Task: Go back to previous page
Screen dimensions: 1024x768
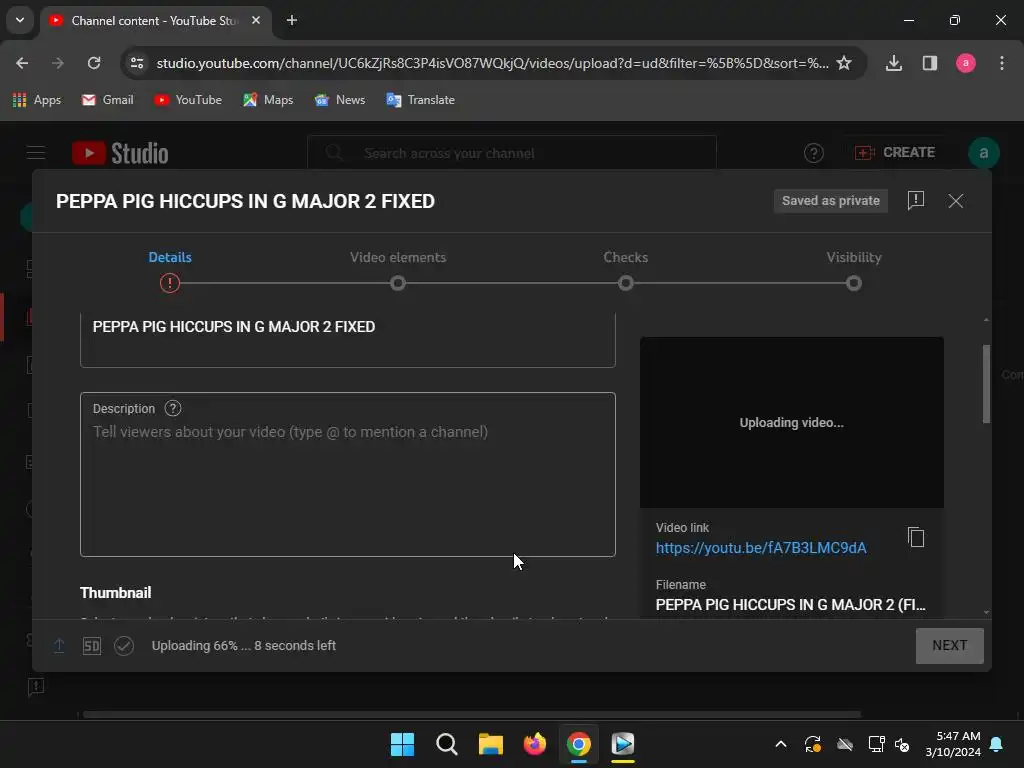Action: (22, 63)
